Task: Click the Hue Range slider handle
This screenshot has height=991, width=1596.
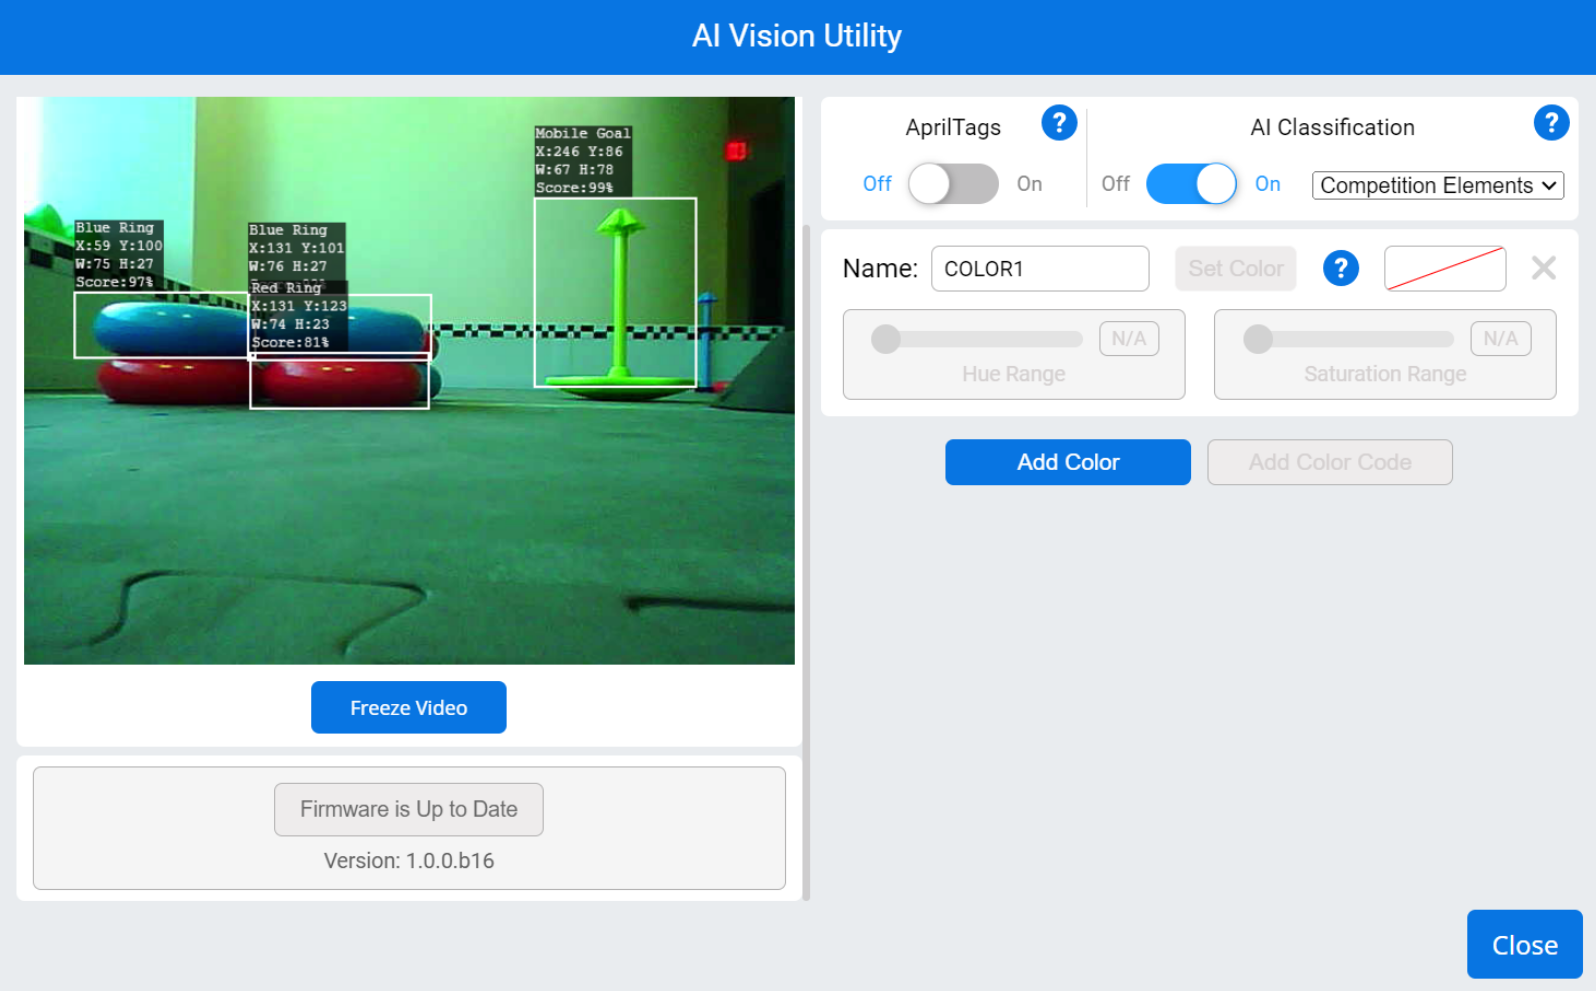Action: click(x=885, y=339)
